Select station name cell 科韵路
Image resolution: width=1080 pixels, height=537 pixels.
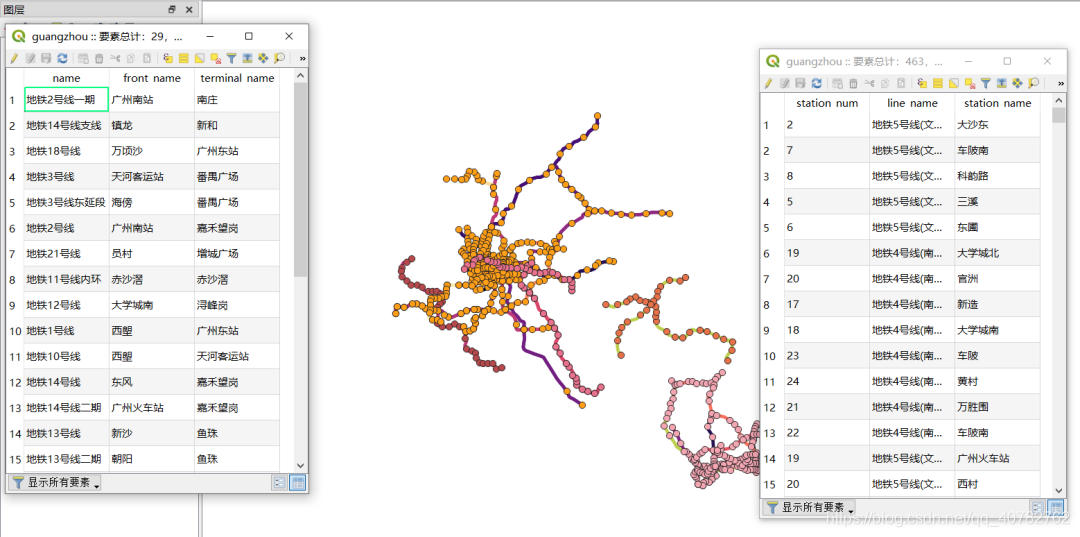[x=997, y=176]
